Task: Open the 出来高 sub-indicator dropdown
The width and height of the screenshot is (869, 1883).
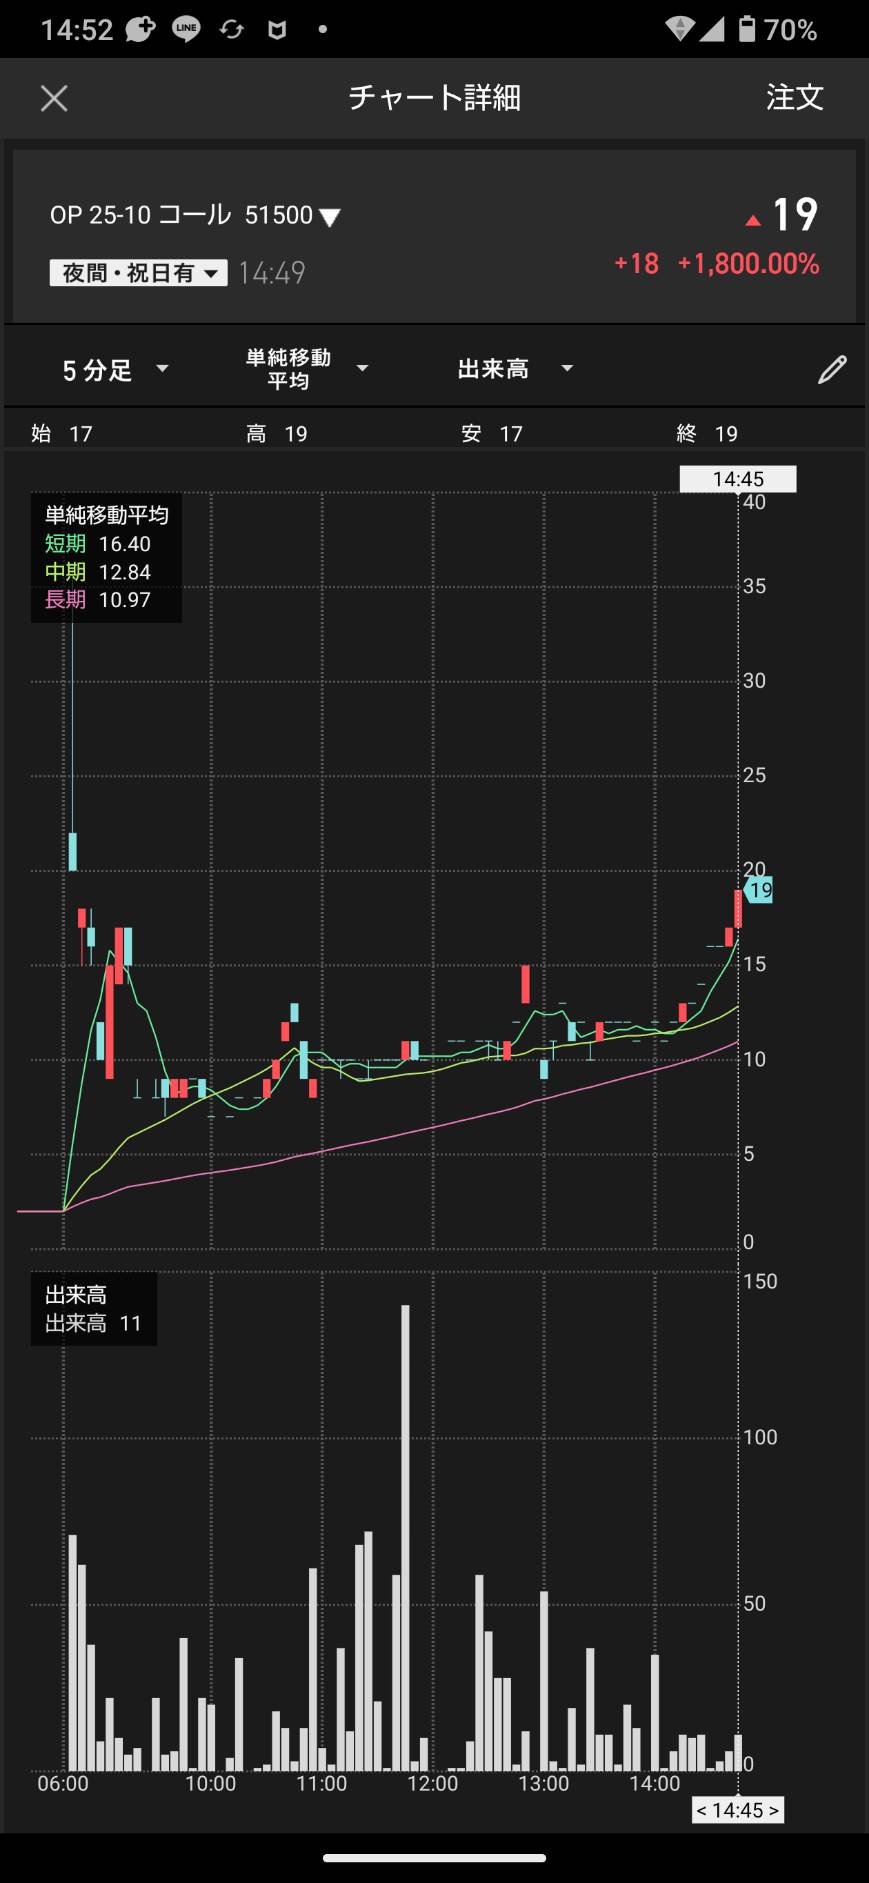Action: [514, 369]
